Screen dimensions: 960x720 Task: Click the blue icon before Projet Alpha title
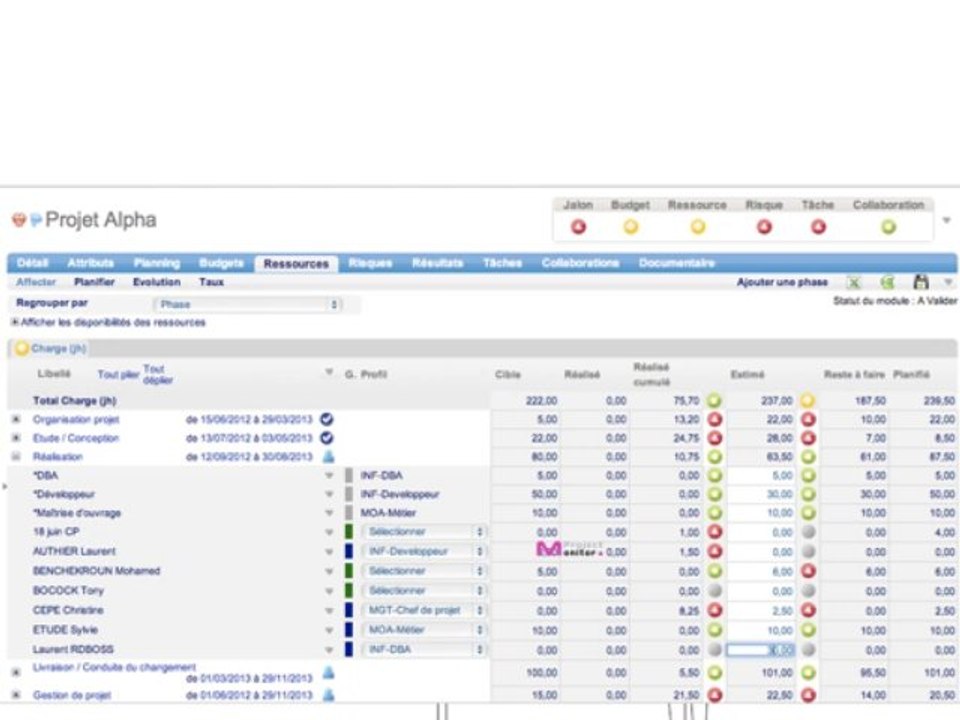click(x=36, y=219)
